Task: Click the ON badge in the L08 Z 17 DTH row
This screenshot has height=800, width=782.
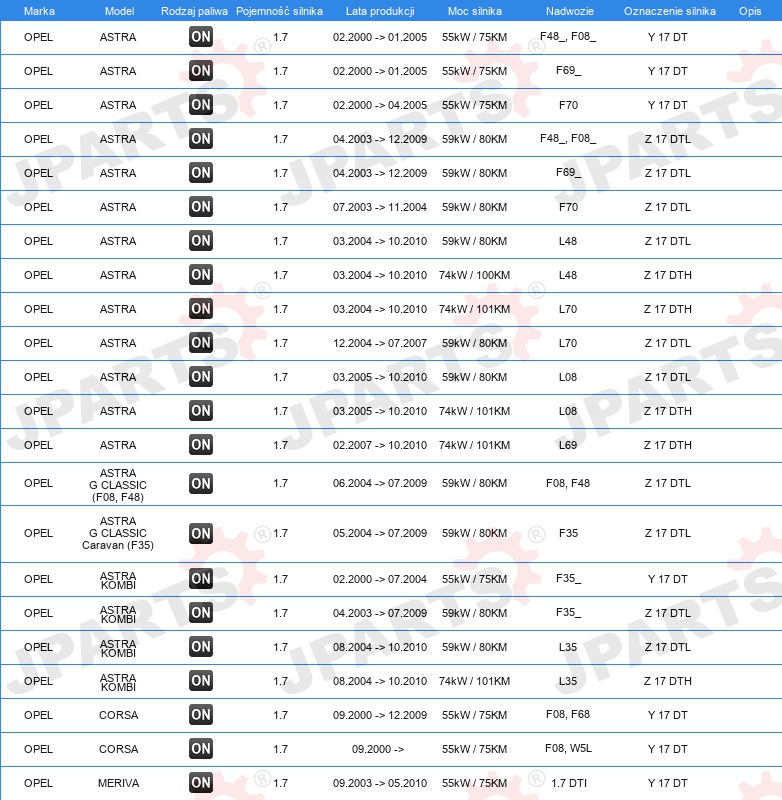Action: tap(200, 411)
